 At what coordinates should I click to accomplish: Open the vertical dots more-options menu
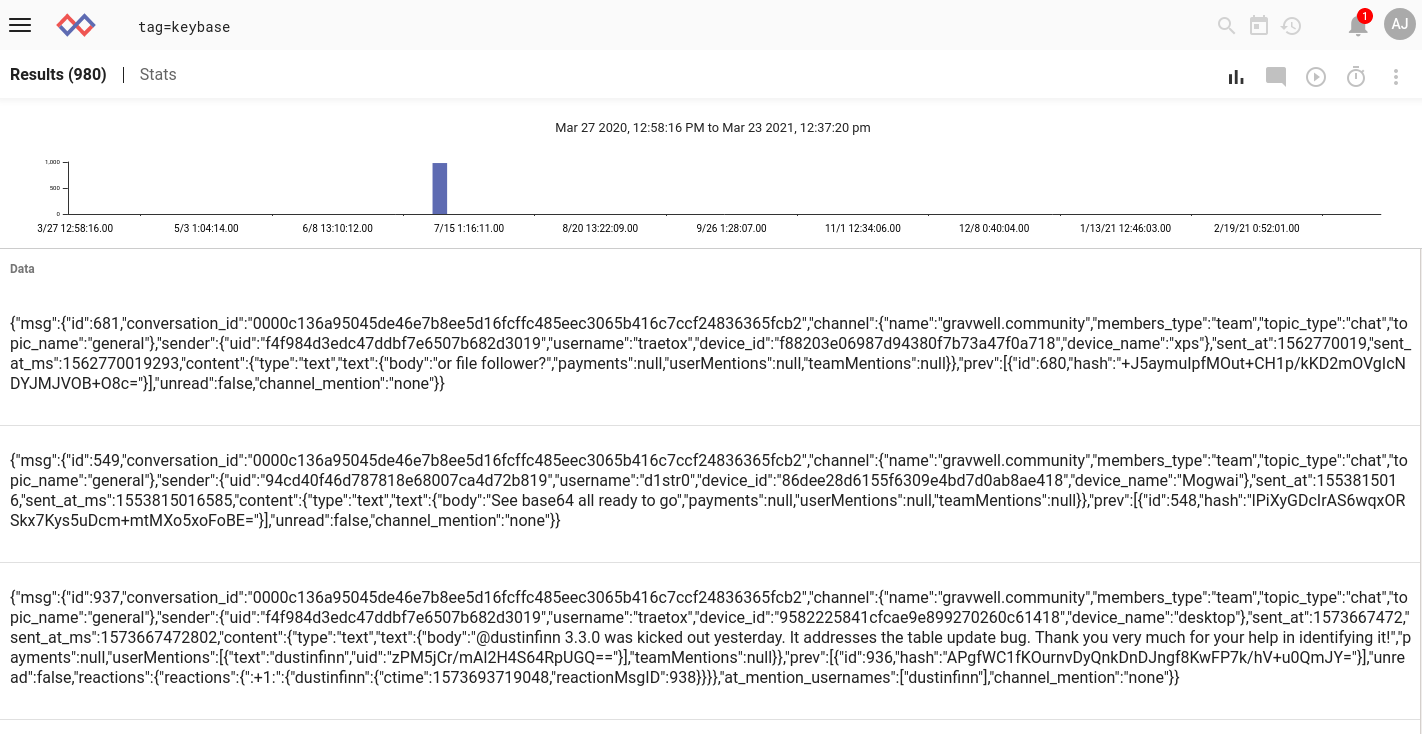pos(1396,77)
